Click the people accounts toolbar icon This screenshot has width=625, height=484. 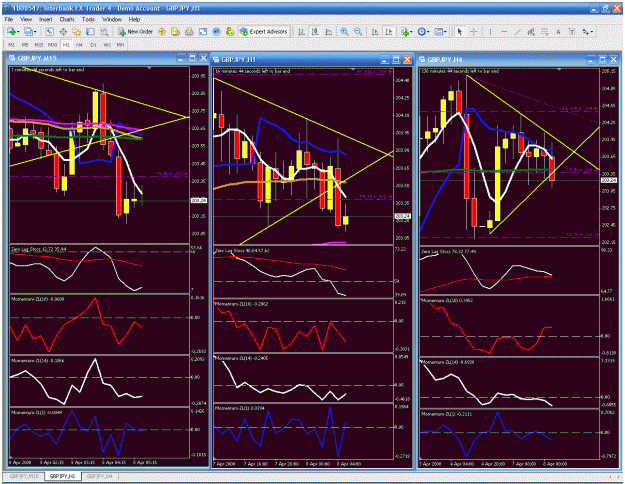pos(230,31)
